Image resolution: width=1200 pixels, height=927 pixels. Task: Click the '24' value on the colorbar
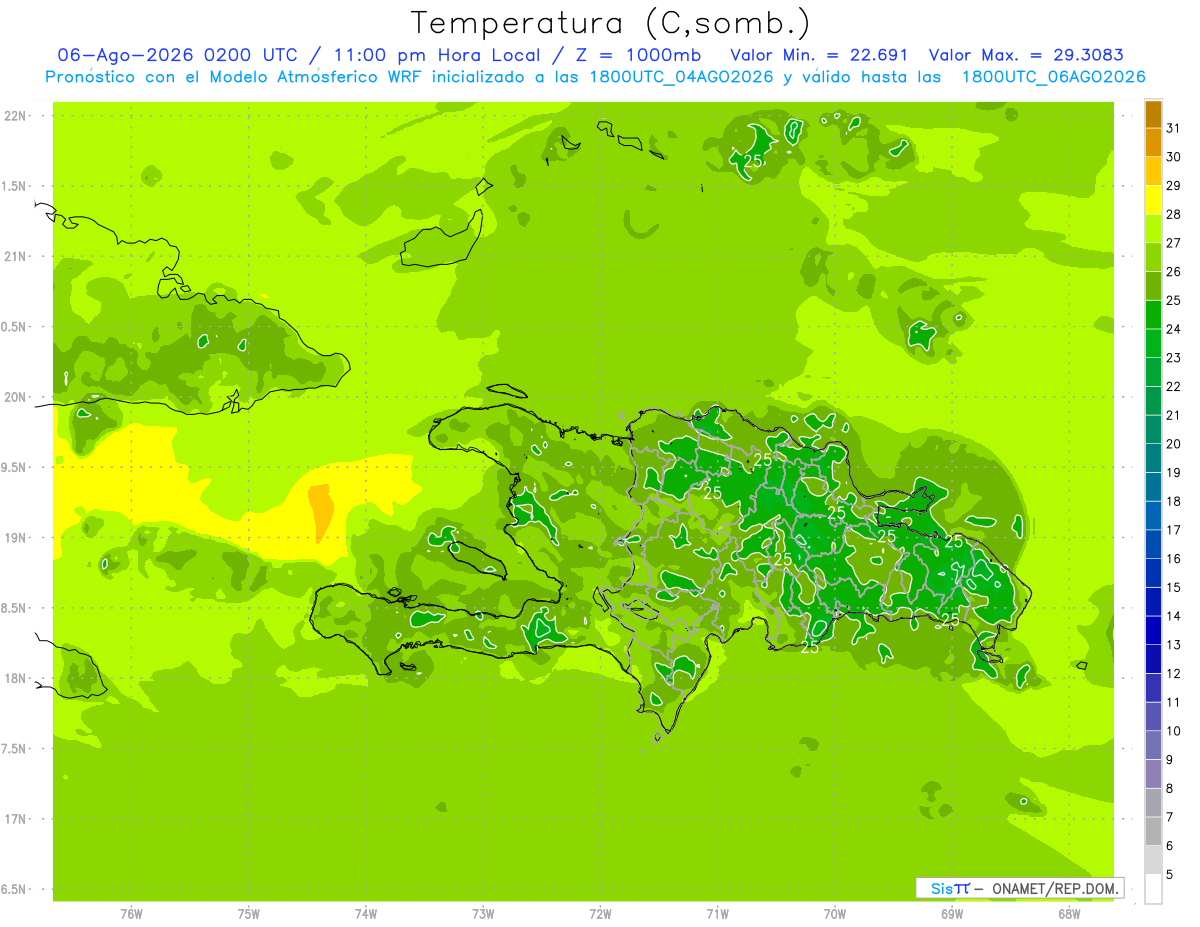[1174, 329]
